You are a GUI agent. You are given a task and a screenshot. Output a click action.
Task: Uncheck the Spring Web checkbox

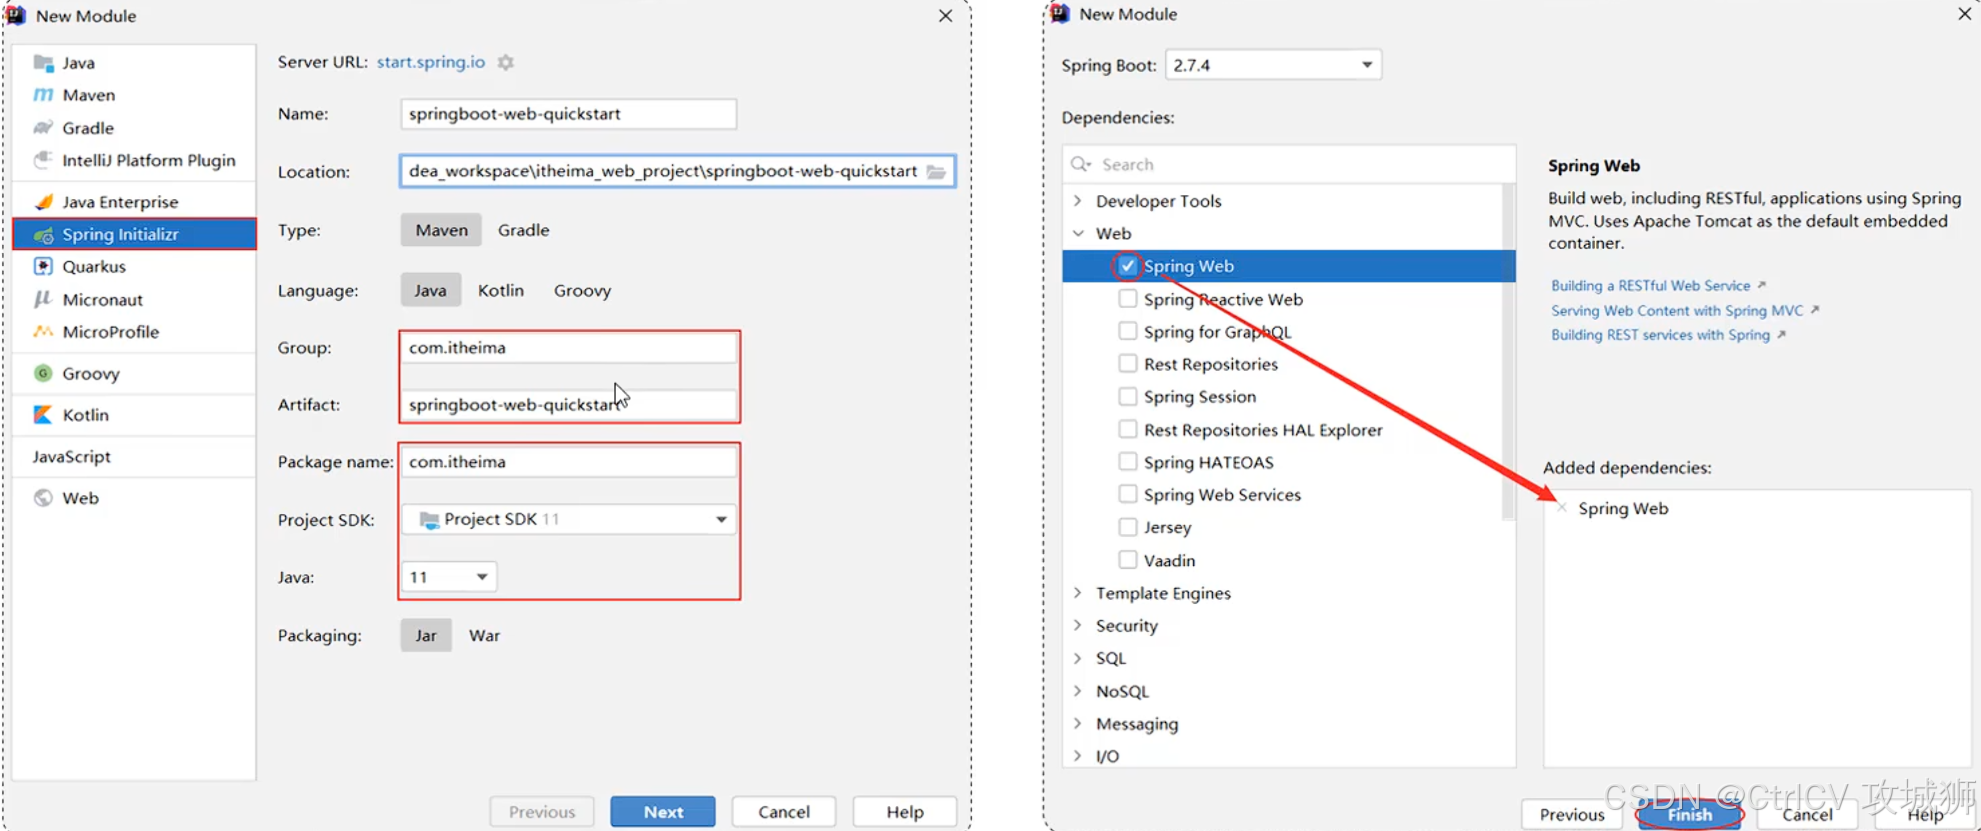point(1128,266)
